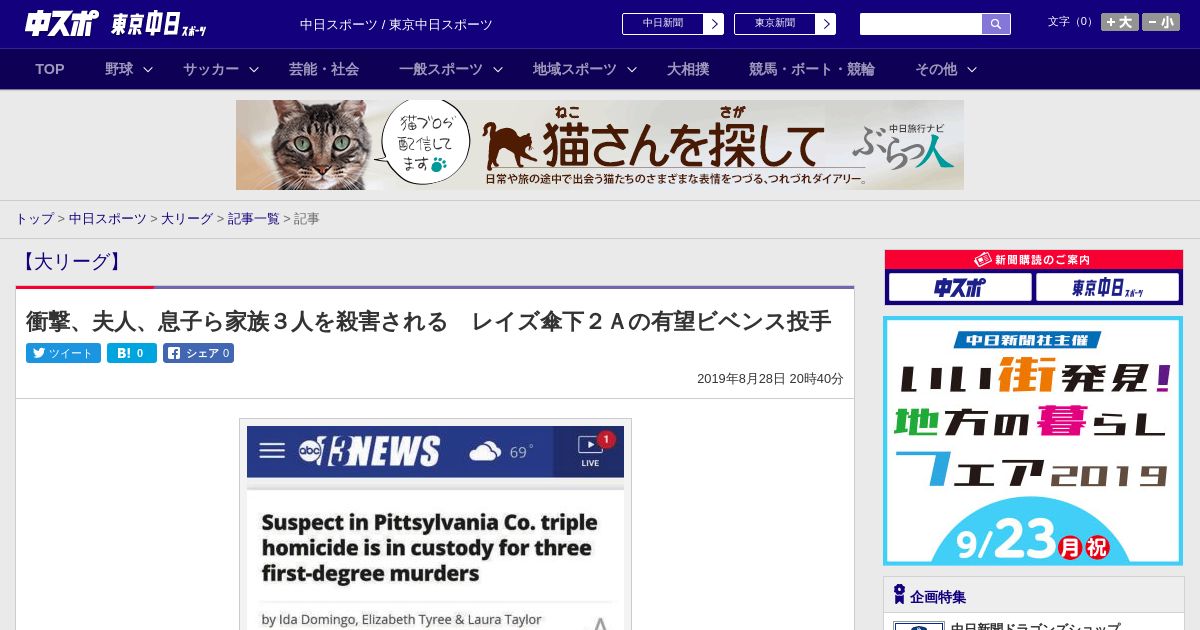Click the 【大リーグ】 section heading

pos(71,262)
